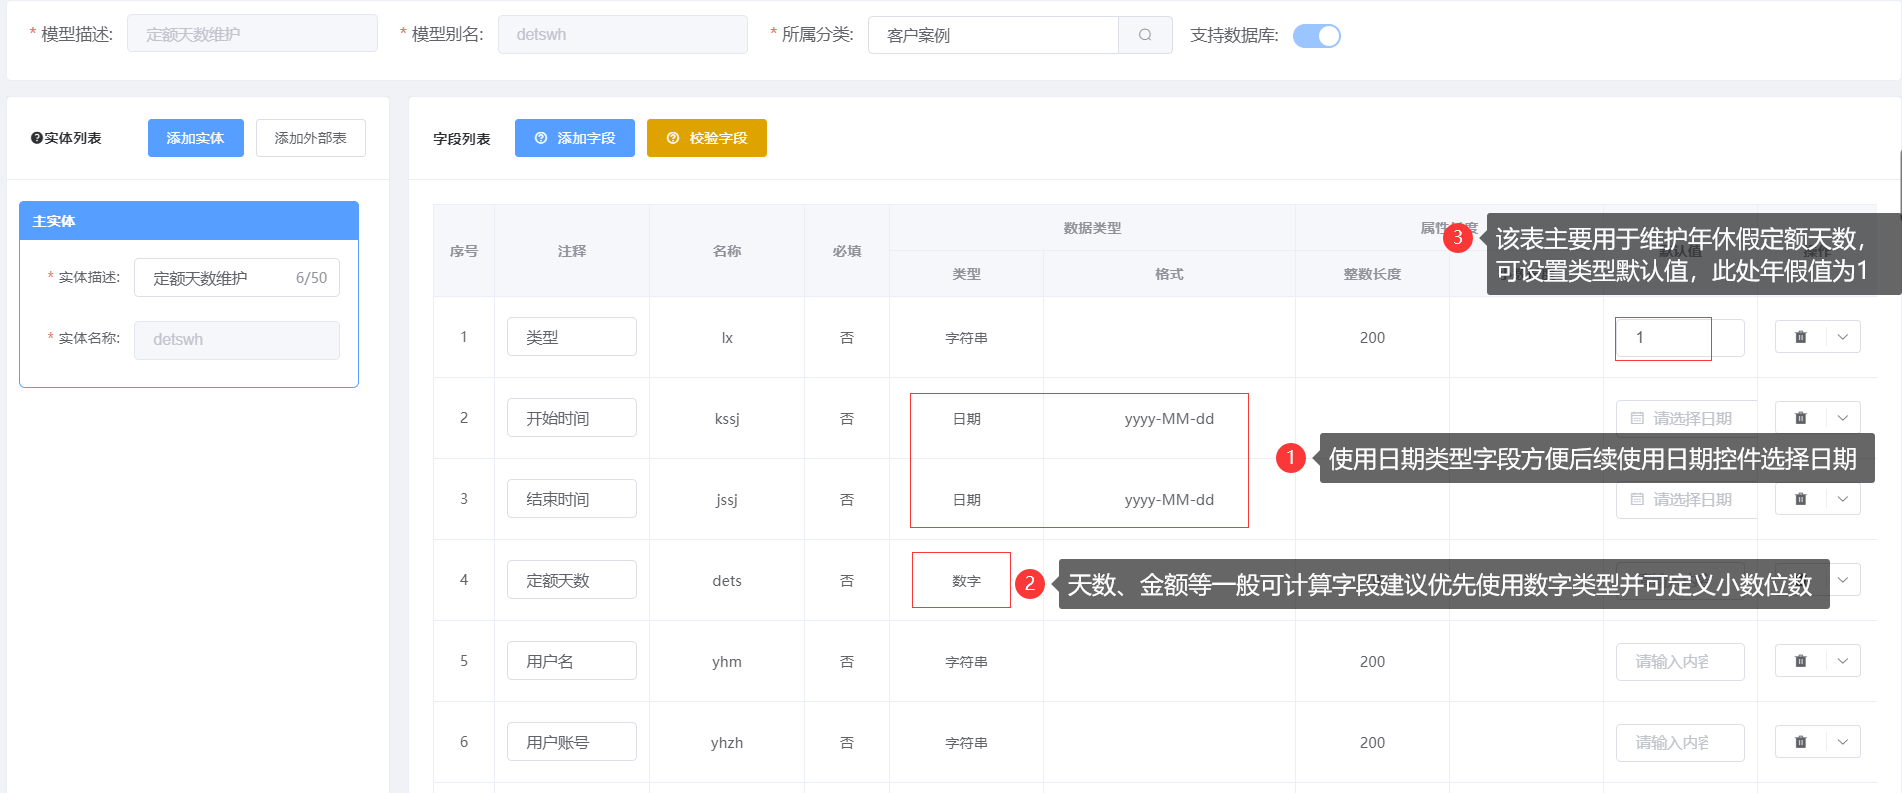1902x793 pixels.
Task: Click the 定额天数 annotation input box
Action: click(571, 580)
